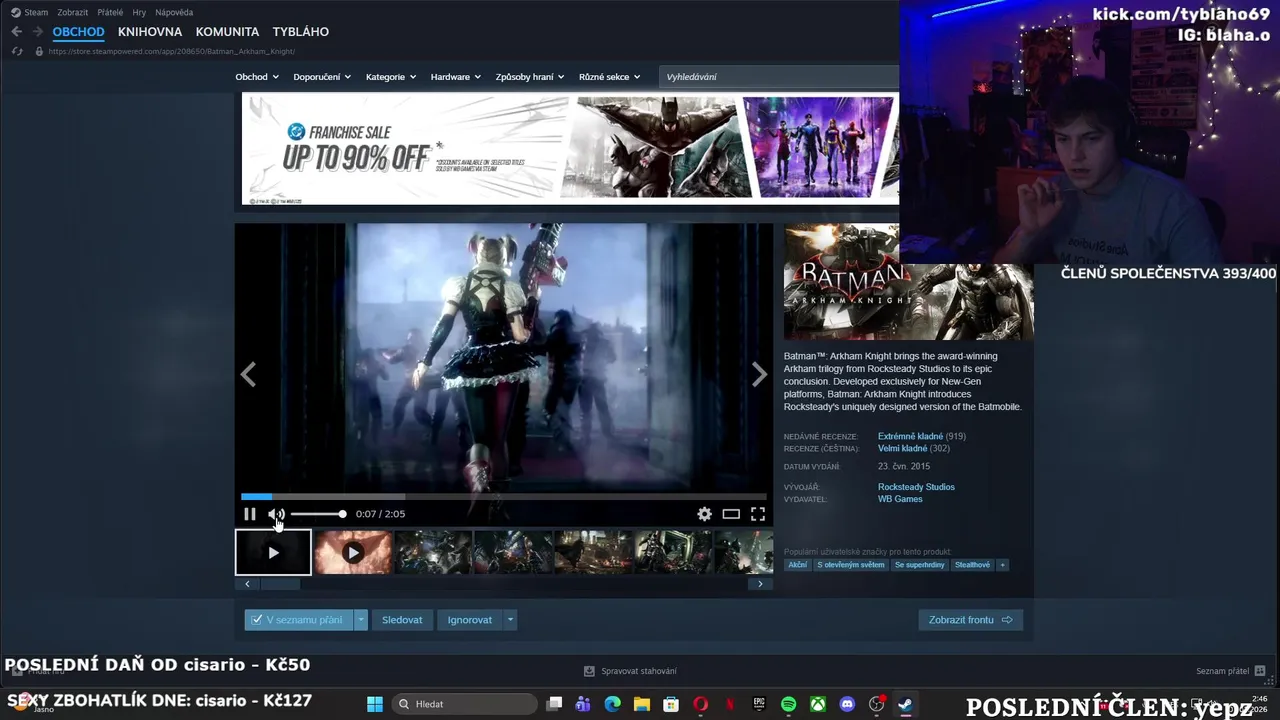
Task: Adjust the video volume slider
Action: 318,514
